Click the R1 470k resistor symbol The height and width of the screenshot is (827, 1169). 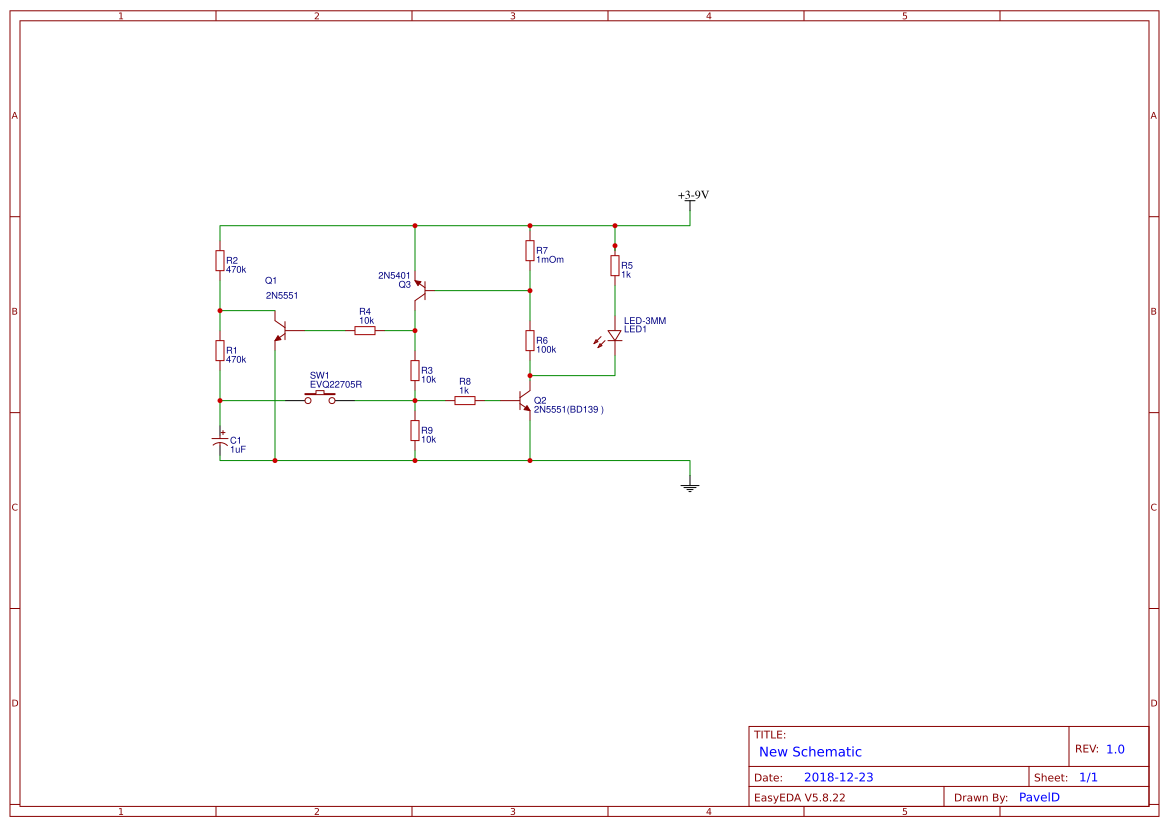(x=220, y=350)
